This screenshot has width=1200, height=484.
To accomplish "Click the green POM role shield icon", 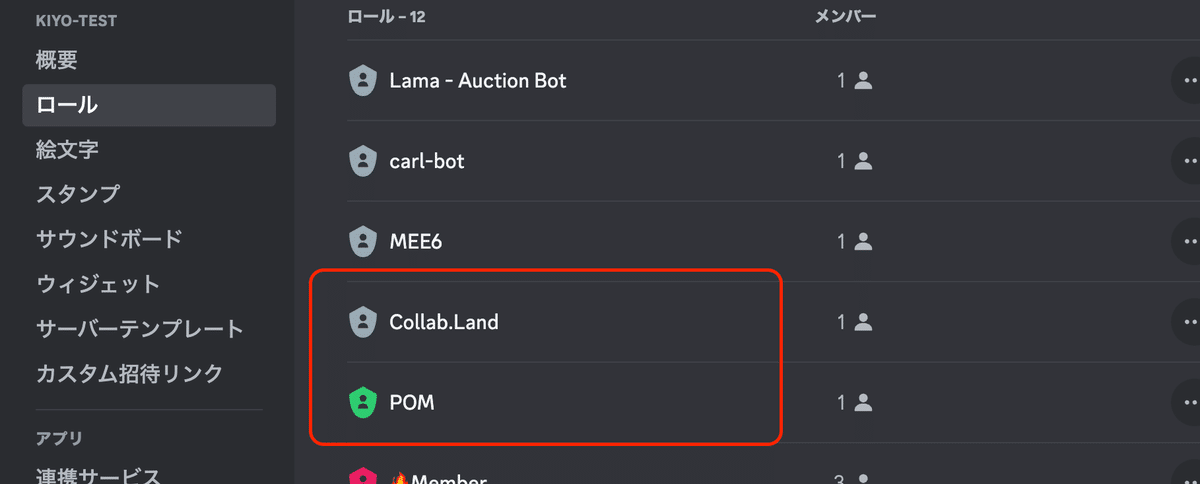I will (361, 403).
